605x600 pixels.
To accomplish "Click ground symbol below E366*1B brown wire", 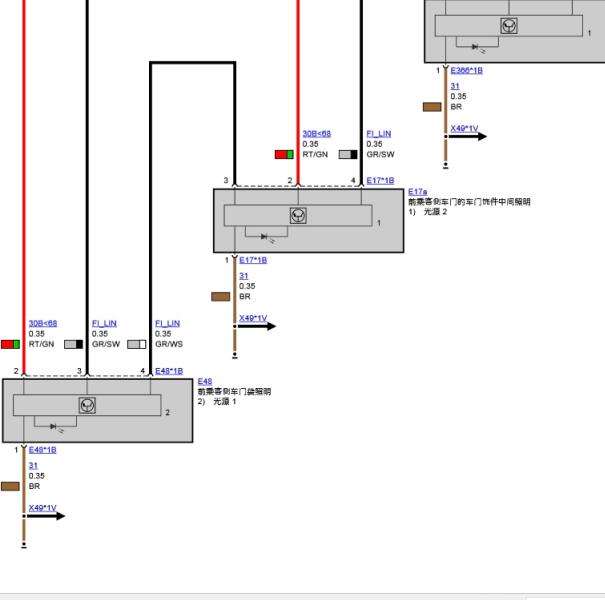I will pyautogui.click(x=446, y=166).
